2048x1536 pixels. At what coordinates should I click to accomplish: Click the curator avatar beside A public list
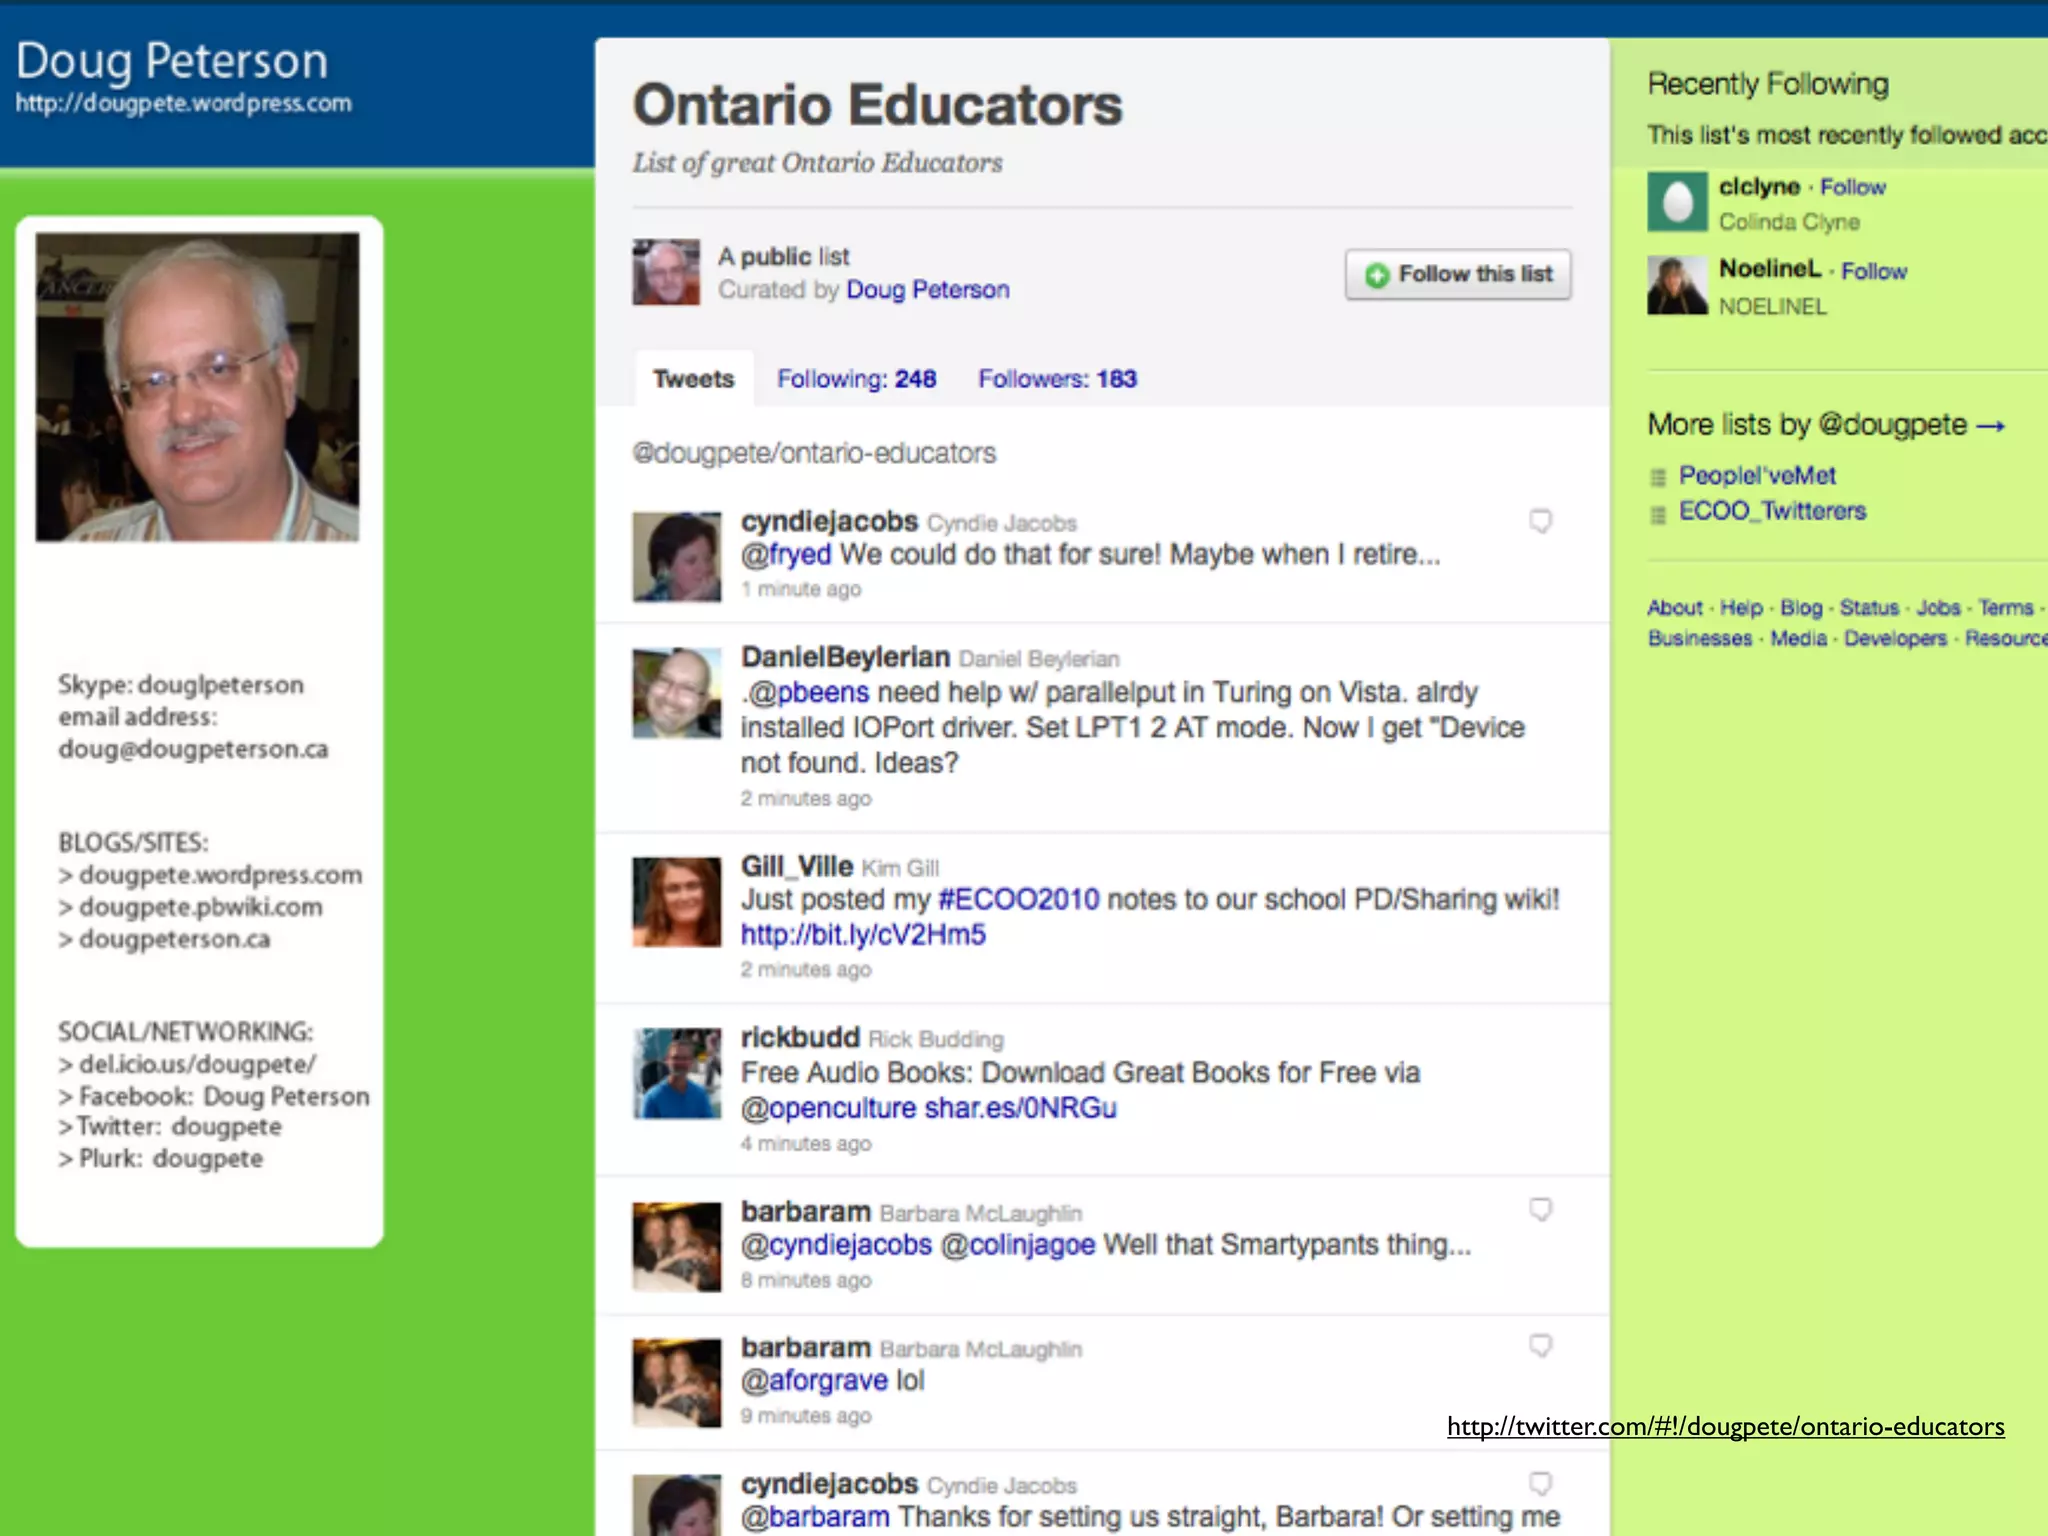[666, 272]
